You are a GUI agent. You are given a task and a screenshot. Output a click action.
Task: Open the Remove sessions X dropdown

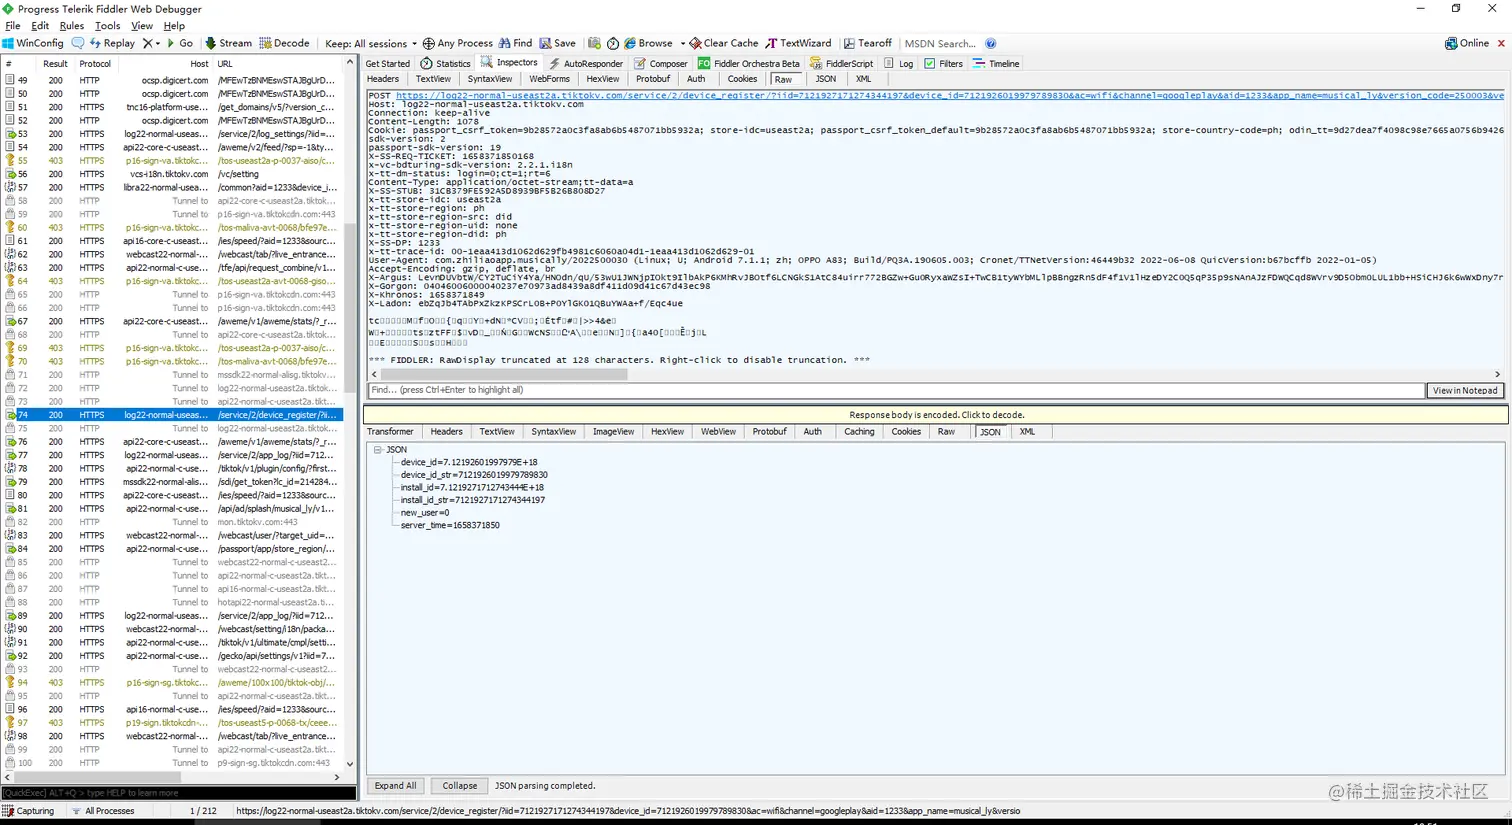point(151,43)
